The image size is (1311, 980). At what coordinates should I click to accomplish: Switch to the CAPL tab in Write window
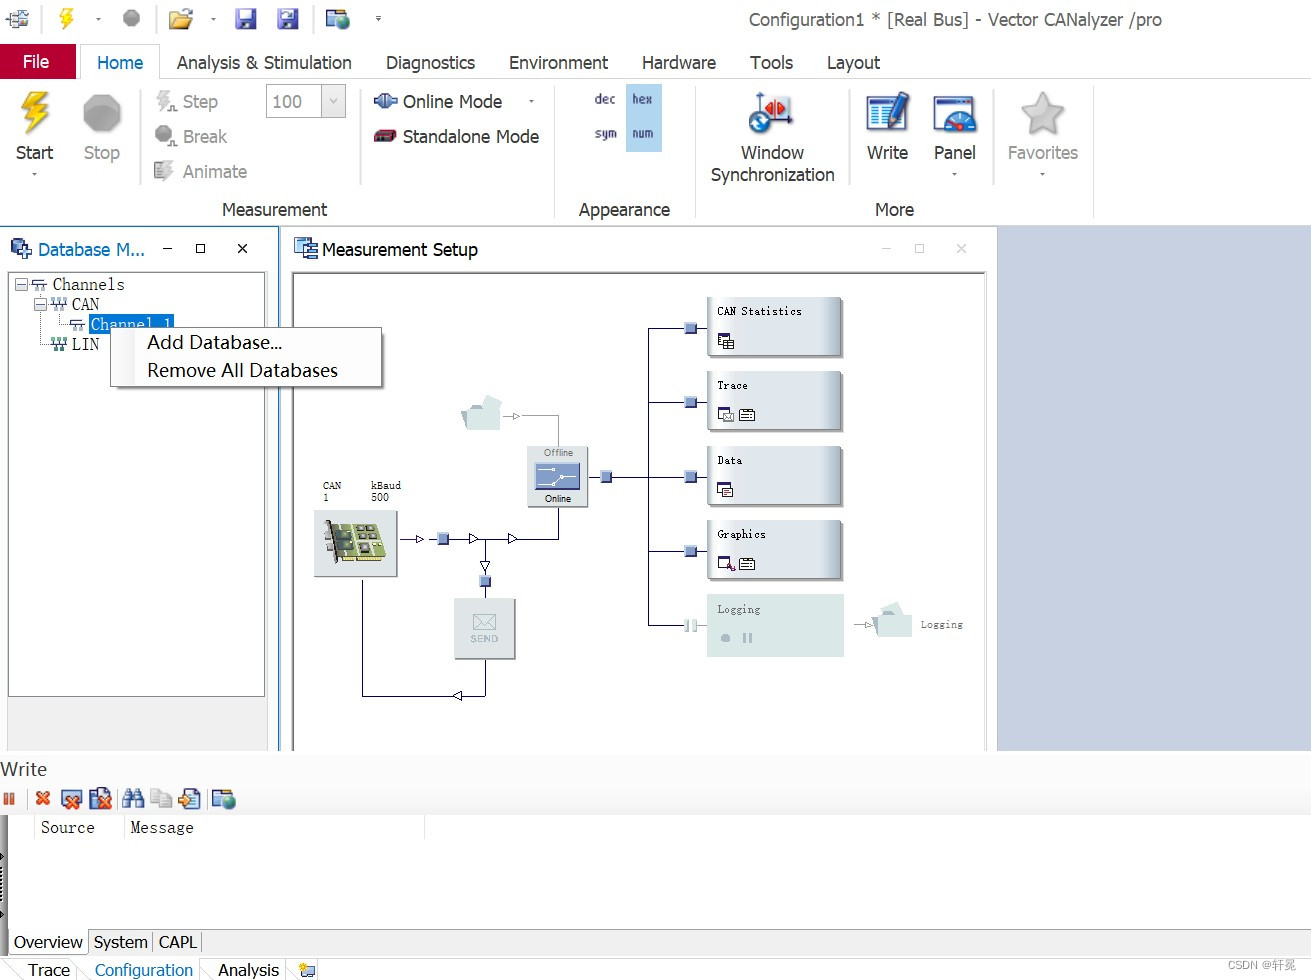point(178,942)
